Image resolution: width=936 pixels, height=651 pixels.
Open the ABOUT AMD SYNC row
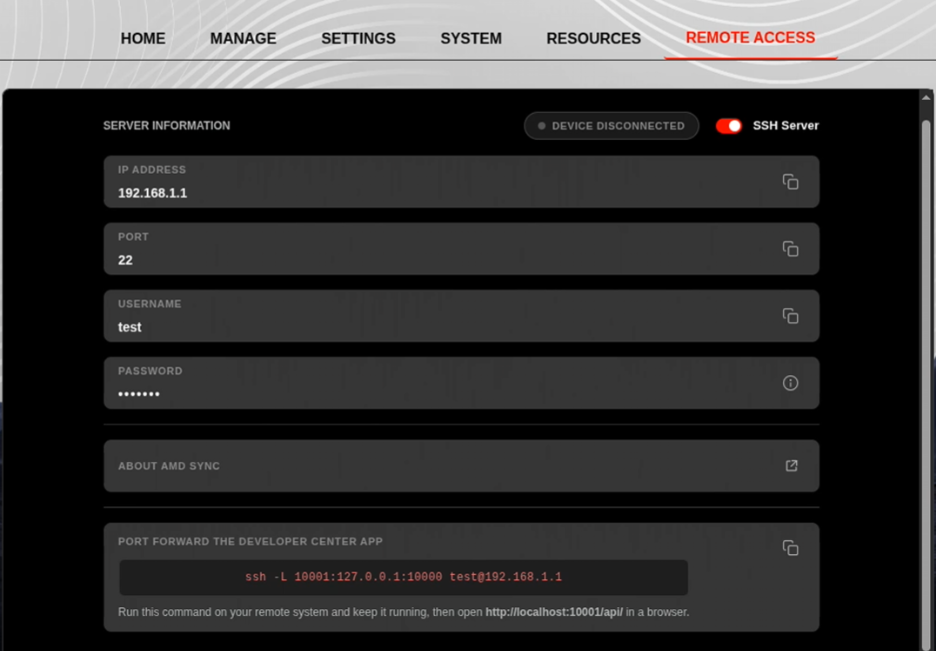coord(461,466)
